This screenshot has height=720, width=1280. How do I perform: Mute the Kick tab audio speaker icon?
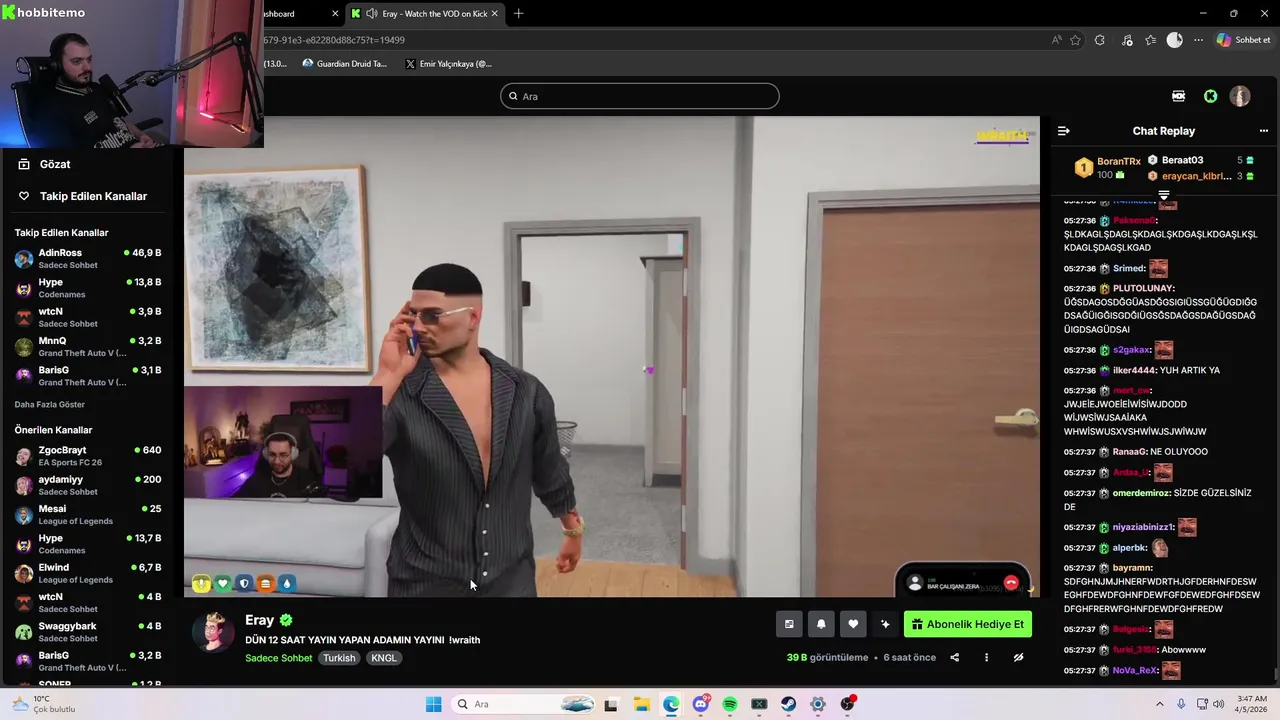[x=372, y=14]
